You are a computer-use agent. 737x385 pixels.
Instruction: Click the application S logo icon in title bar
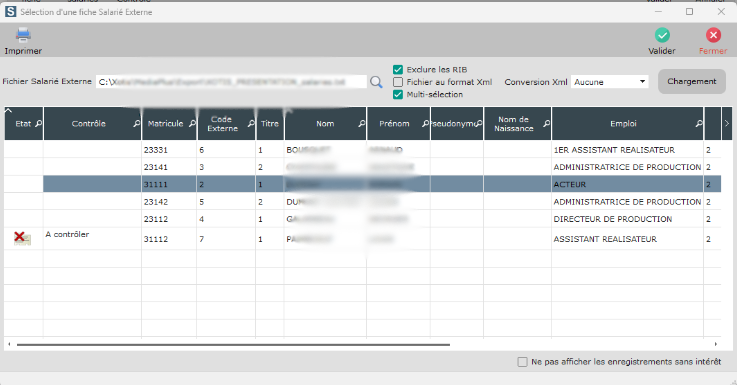(10, 12)
